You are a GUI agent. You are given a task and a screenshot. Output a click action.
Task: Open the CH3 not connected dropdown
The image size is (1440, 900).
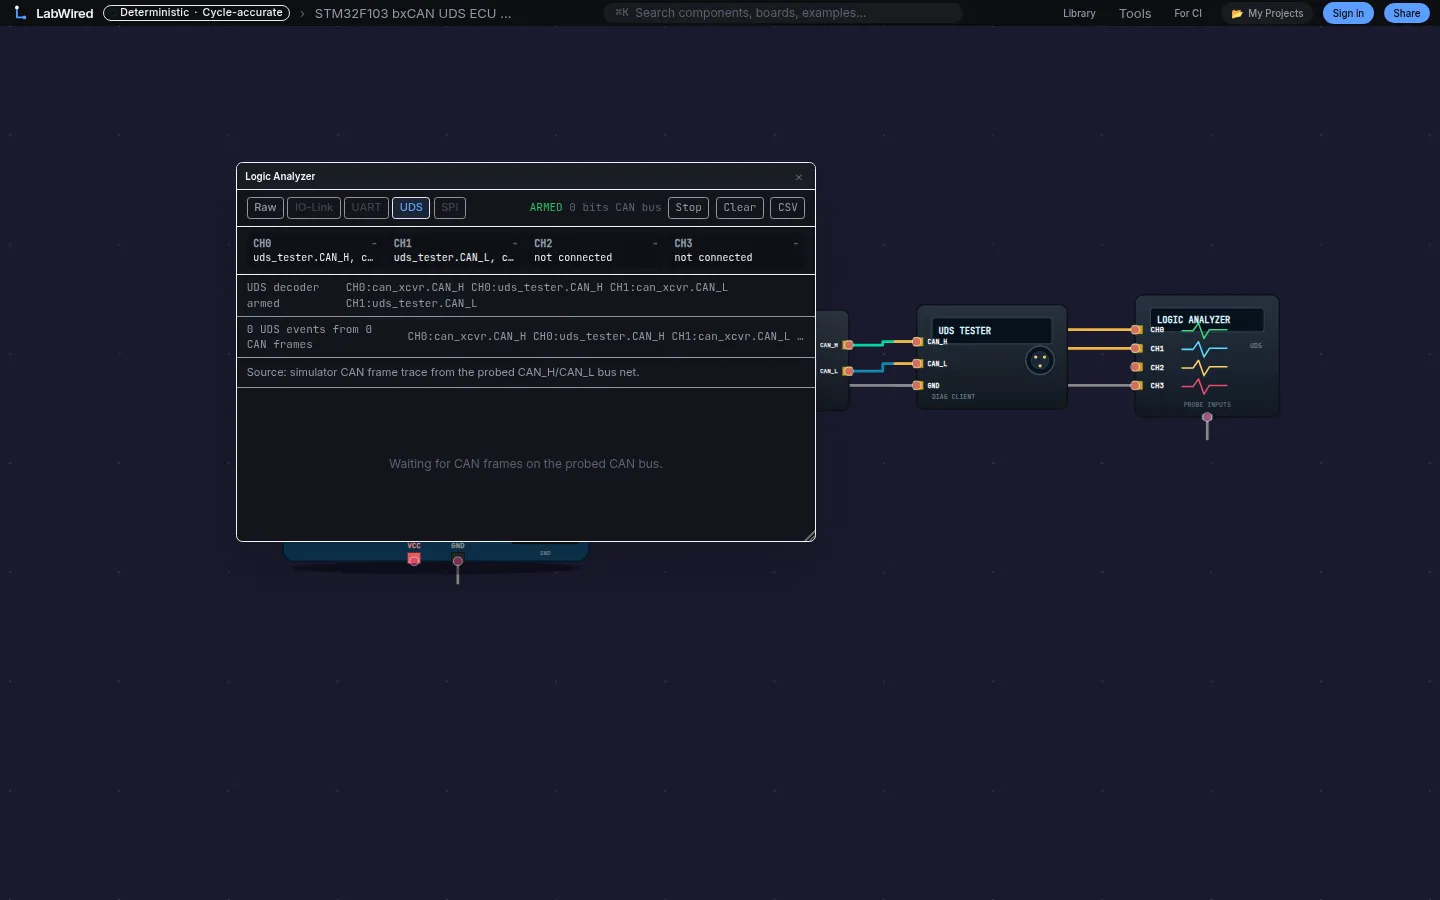pyautogui.click(x=736, y=251)
